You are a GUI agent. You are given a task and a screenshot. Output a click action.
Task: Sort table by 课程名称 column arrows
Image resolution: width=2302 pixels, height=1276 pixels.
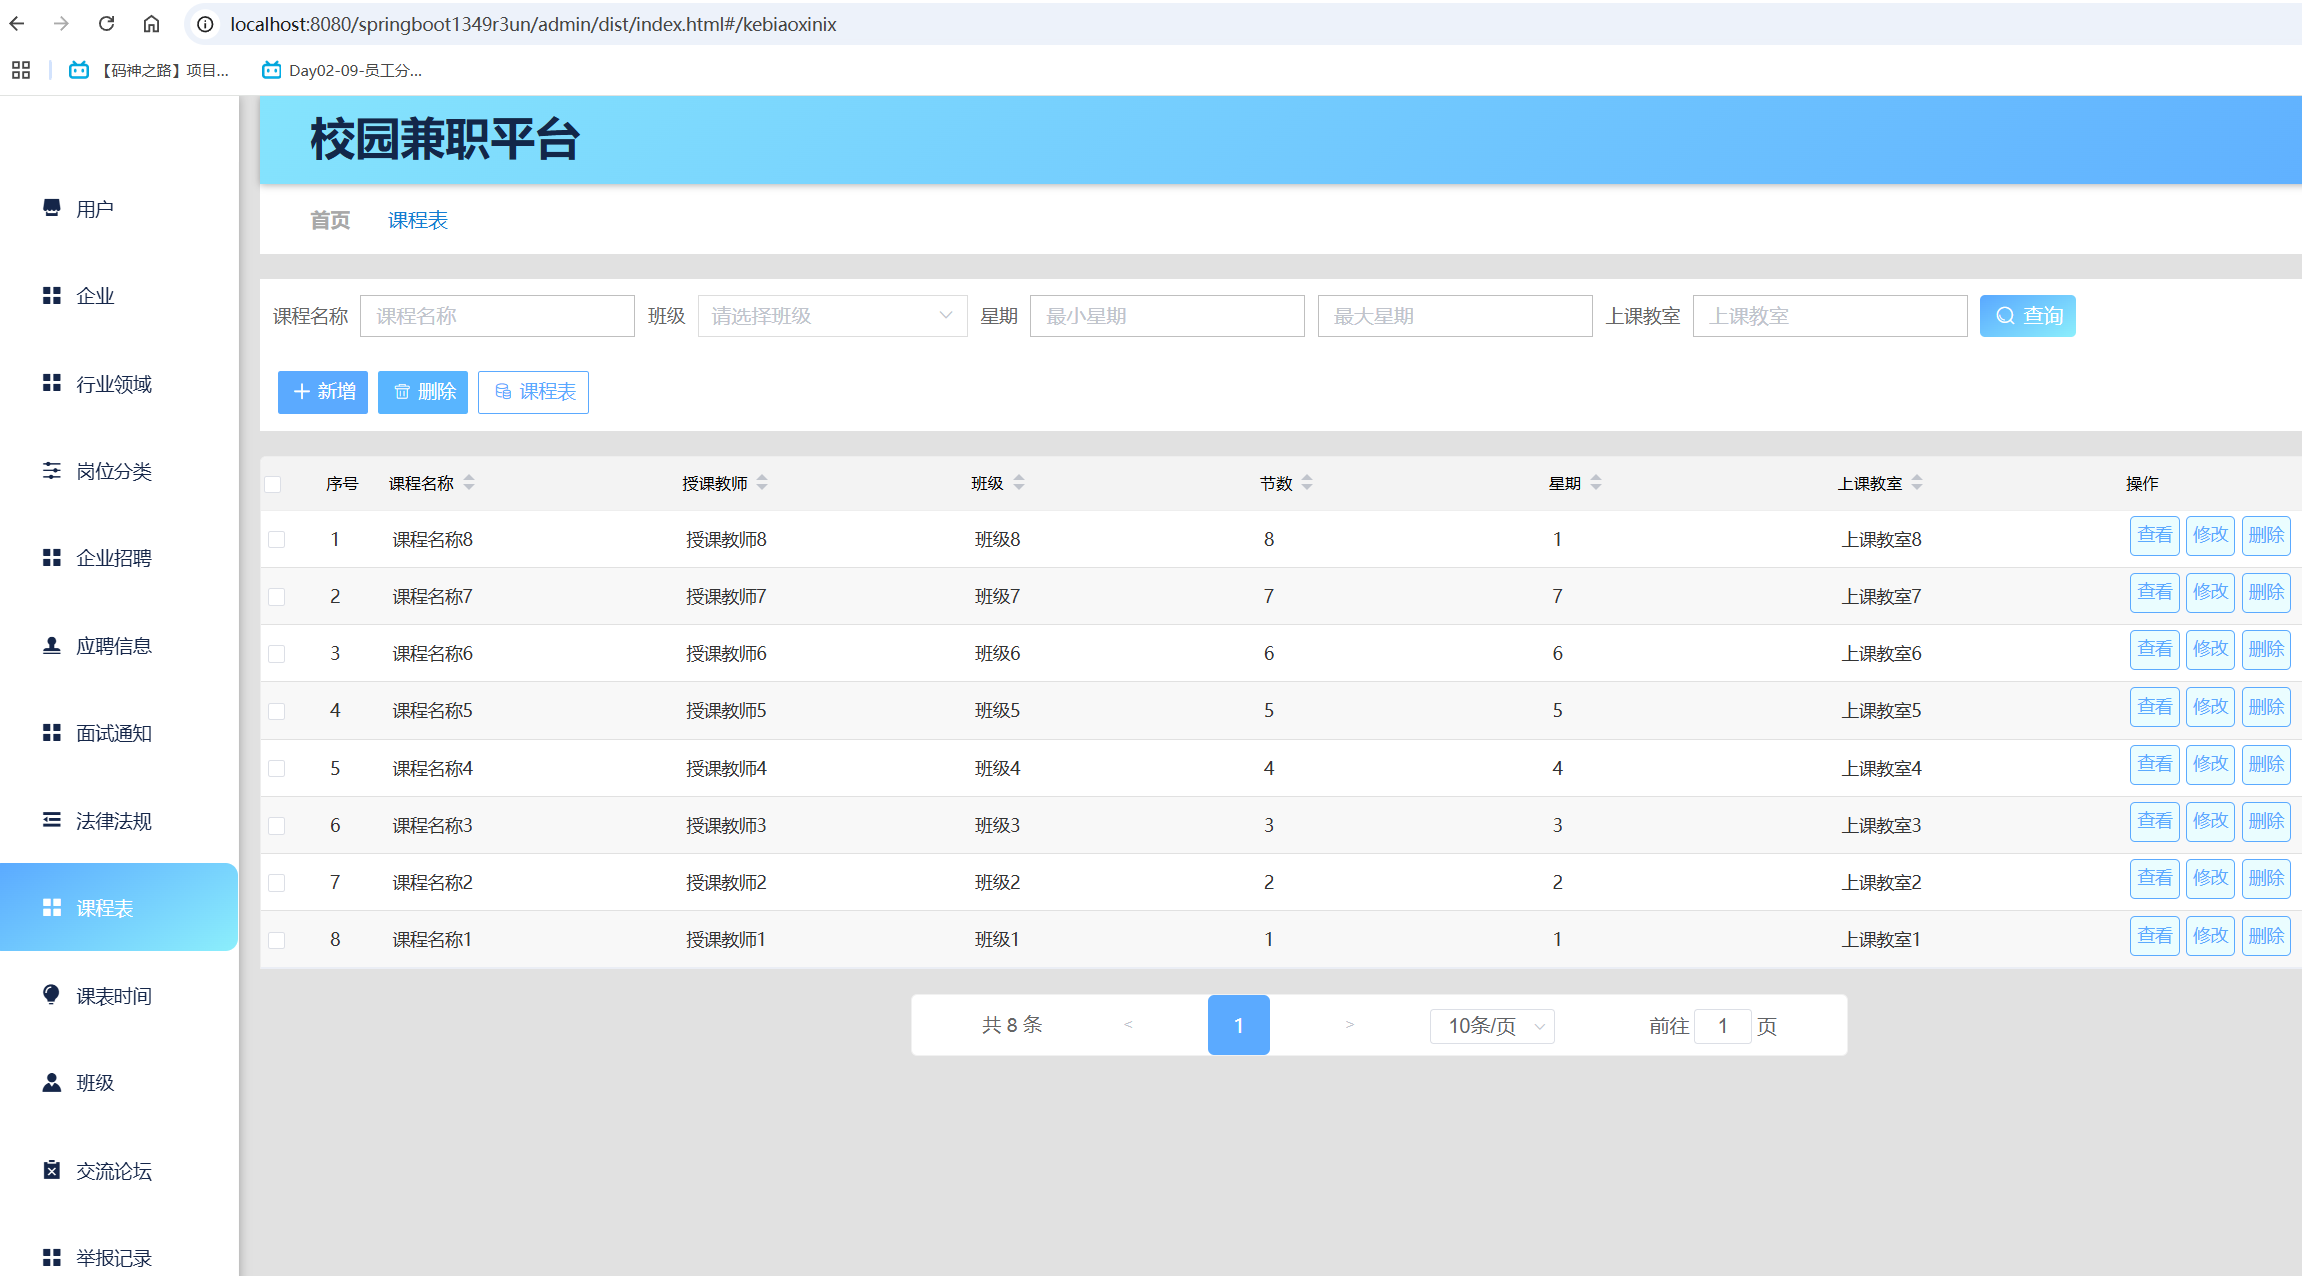(x=469, y=483)
